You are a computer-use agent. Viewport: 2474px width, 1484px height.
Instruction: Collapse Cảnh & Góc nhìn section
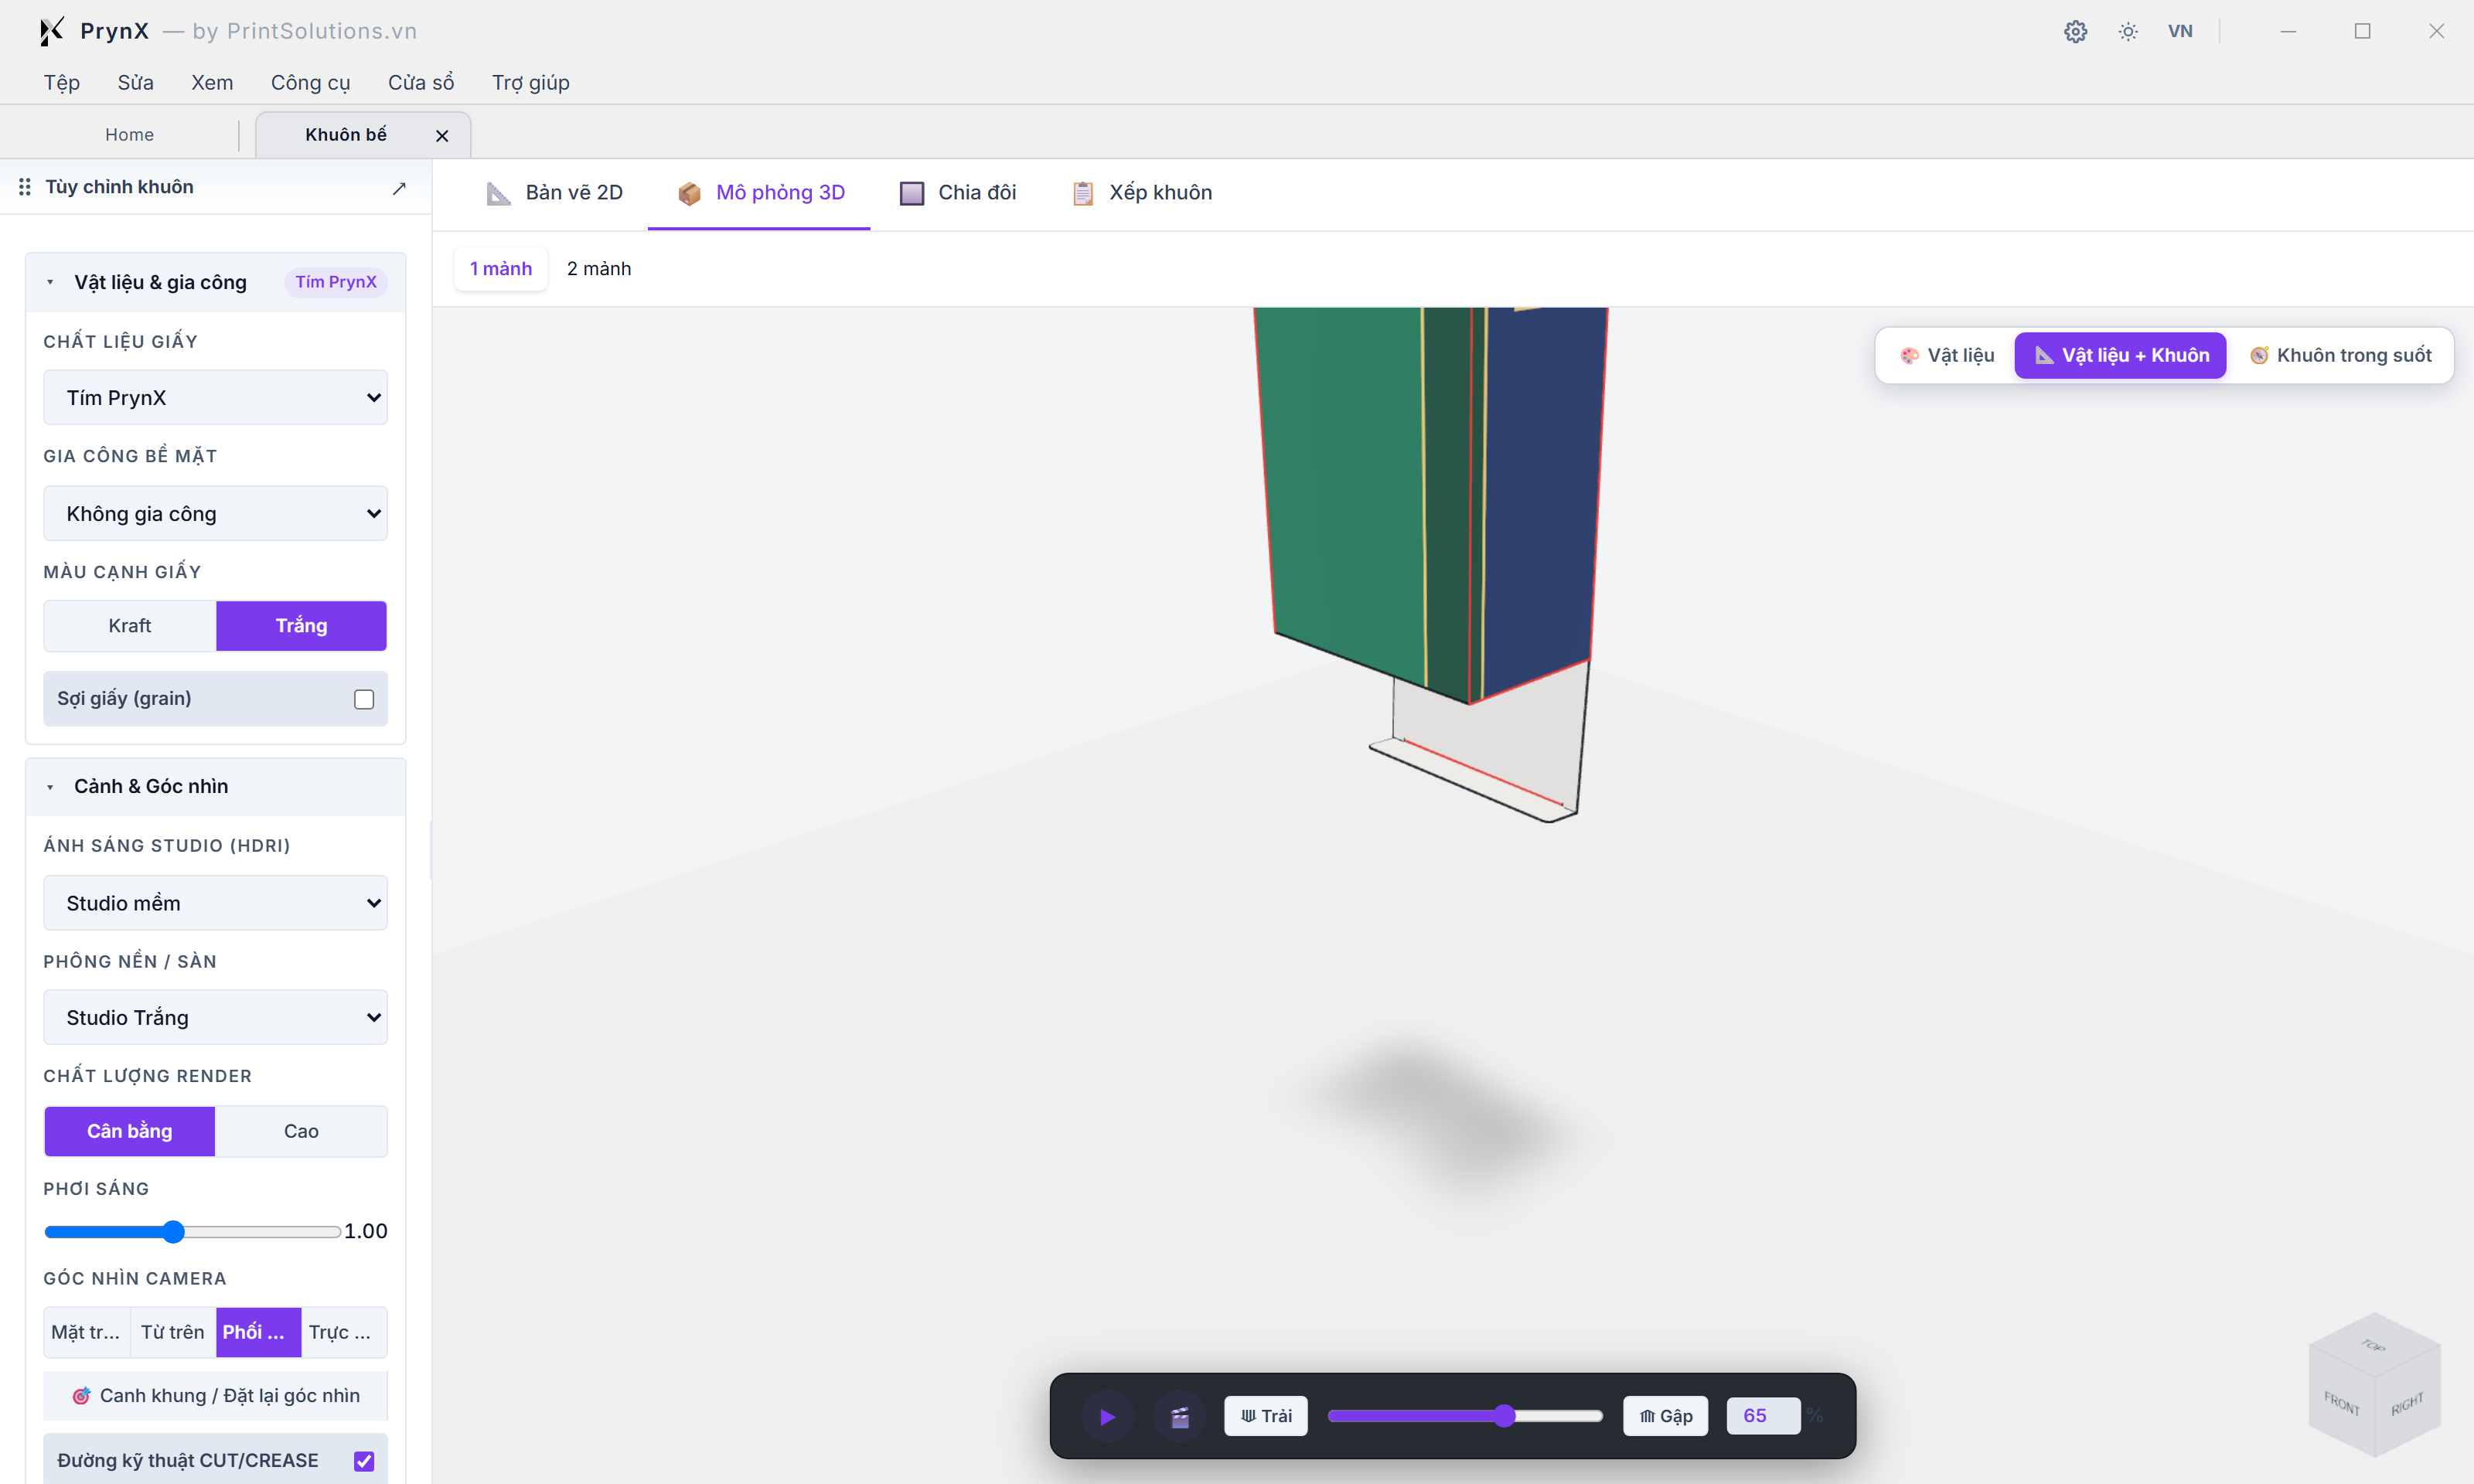coord(216,787)
